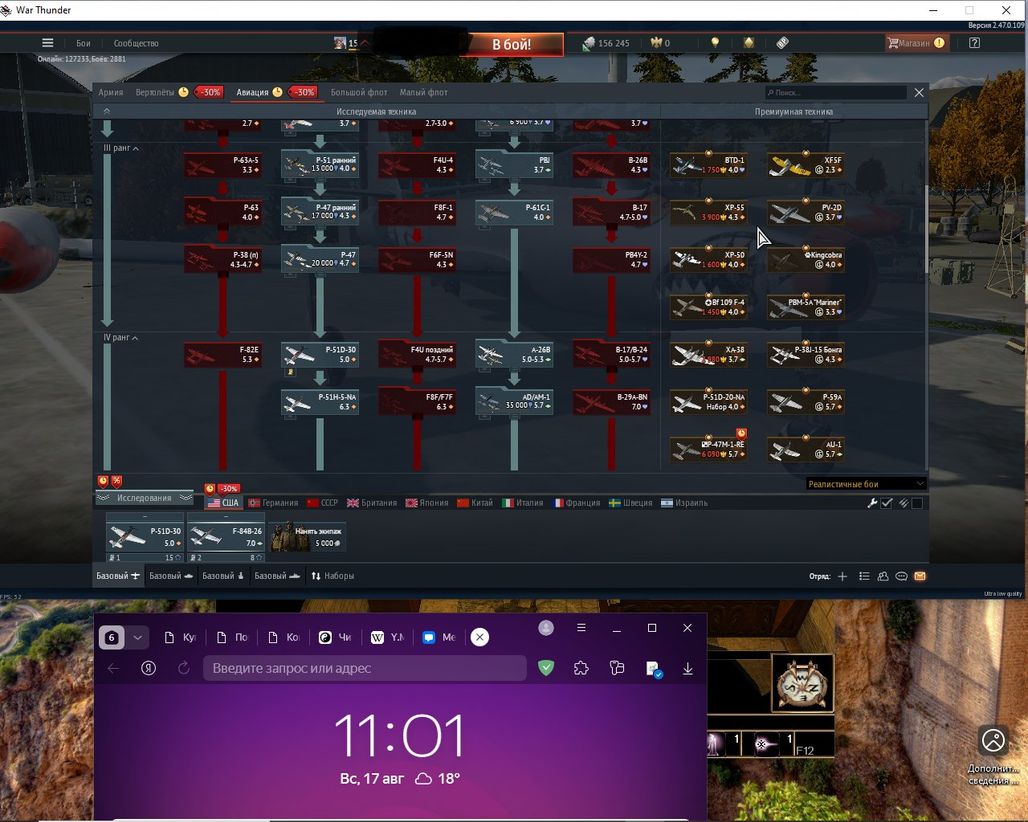The image size is (1028, 822).
Task: Select the P-51 ранний aircraft card
Action: 320,164
